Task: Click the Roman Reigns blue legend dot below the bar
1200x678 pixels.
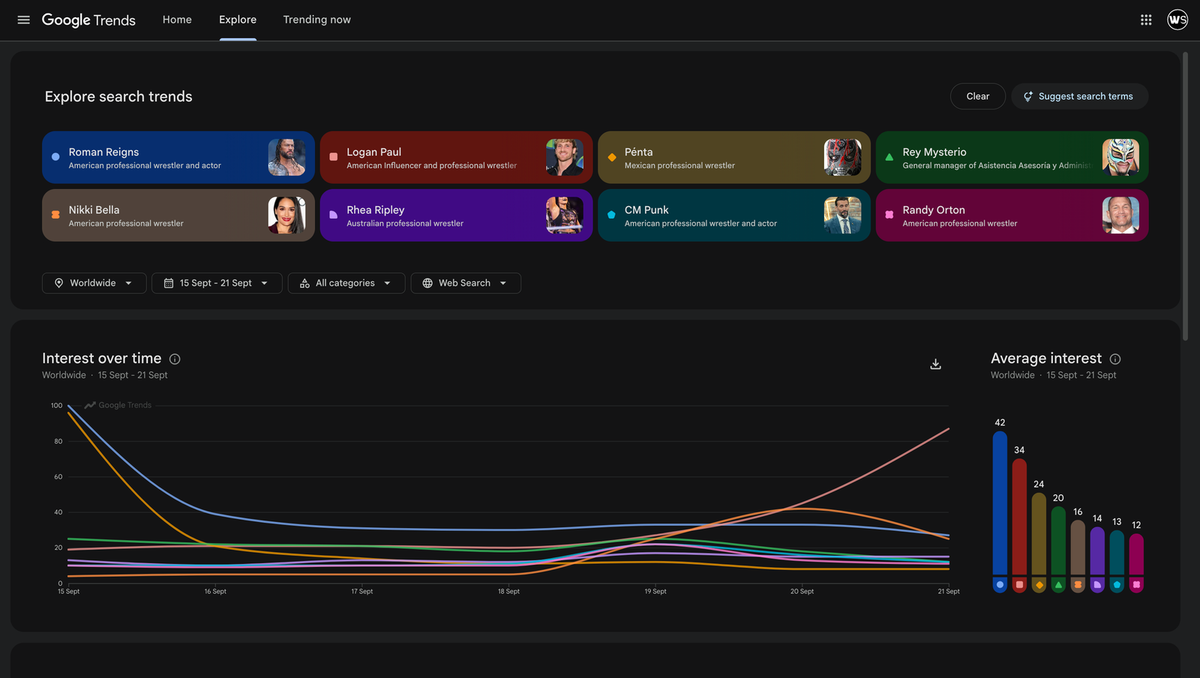Action: tap(1000, 584)
